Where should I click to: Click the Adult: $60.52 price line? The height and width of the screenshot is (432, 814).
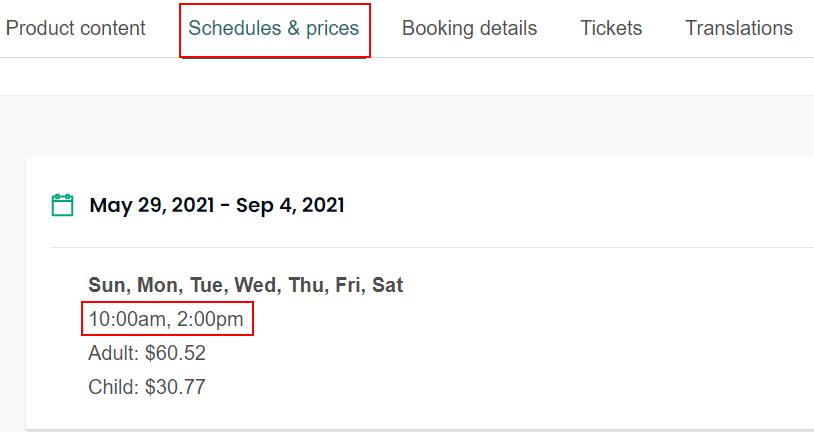click(147, 353)
